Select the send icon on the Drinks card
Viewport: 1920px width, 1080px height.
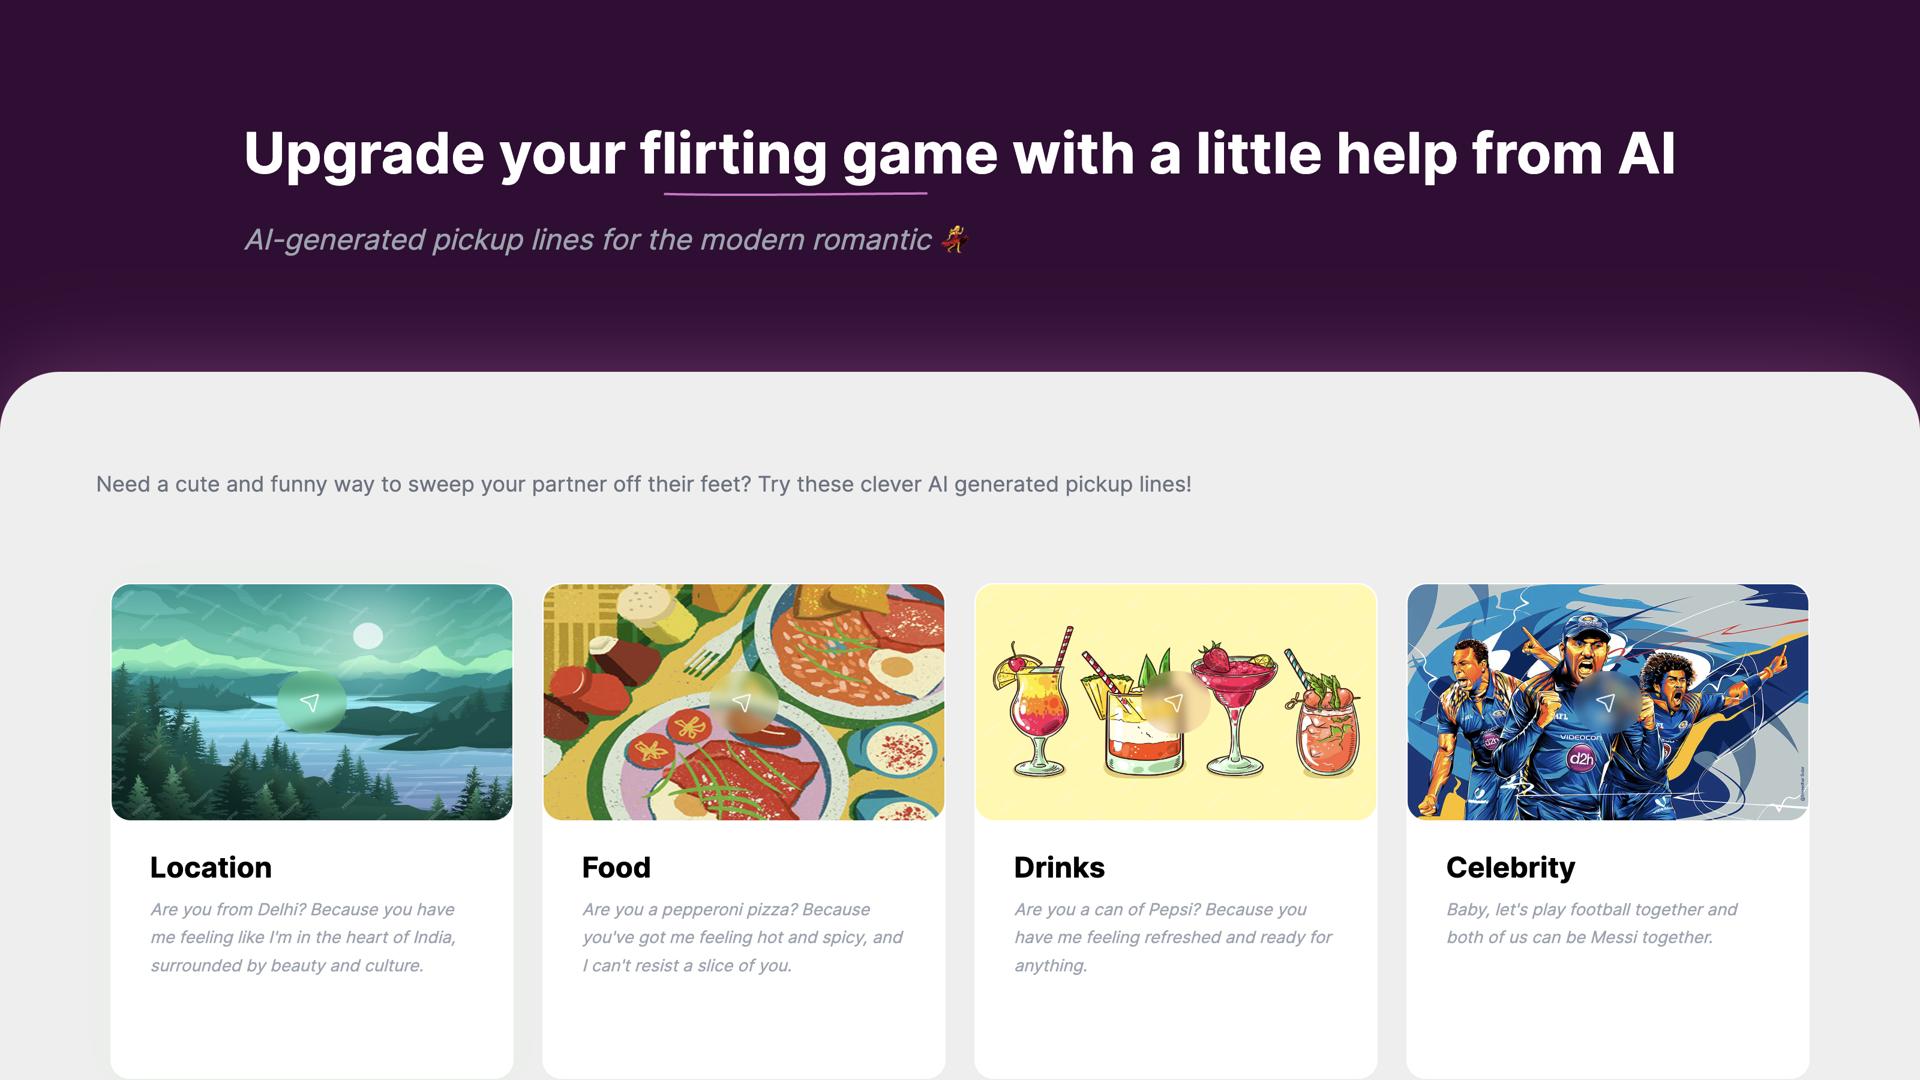click(x=1176, y=701)
